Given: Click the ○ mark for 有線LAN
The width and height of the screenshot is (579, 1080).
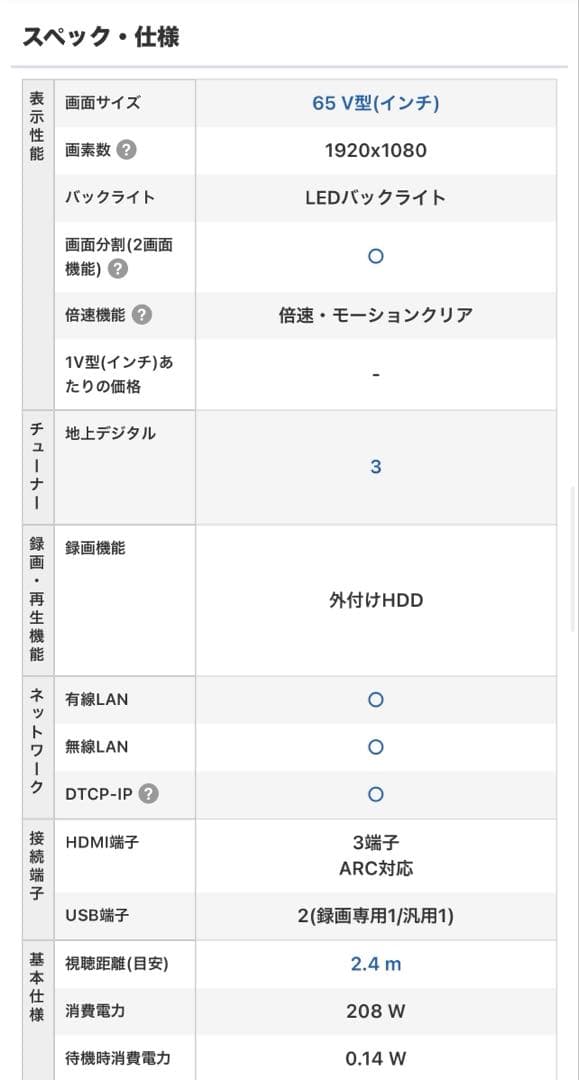Looking at the screenshot, I should 374,699.
